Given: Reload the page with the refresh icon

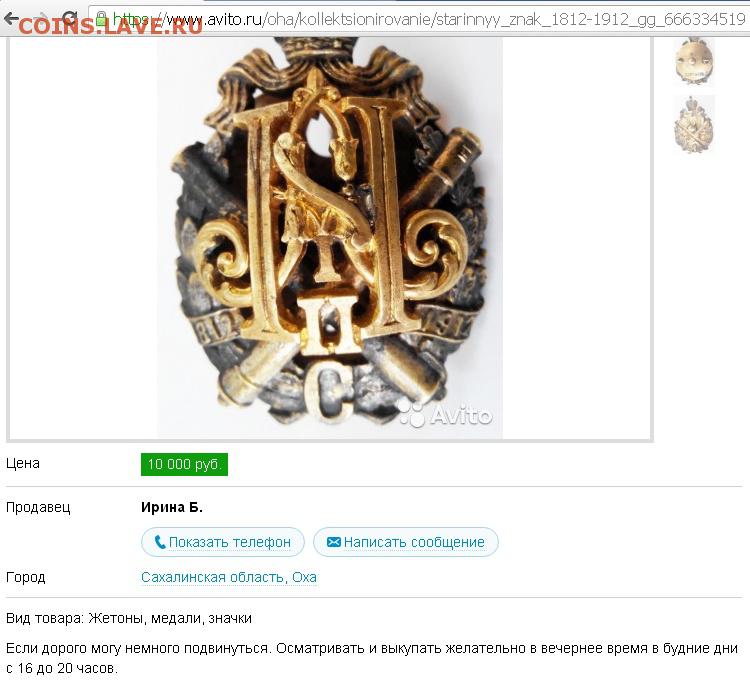Looking at the screenshot, I should pos(70,19).
